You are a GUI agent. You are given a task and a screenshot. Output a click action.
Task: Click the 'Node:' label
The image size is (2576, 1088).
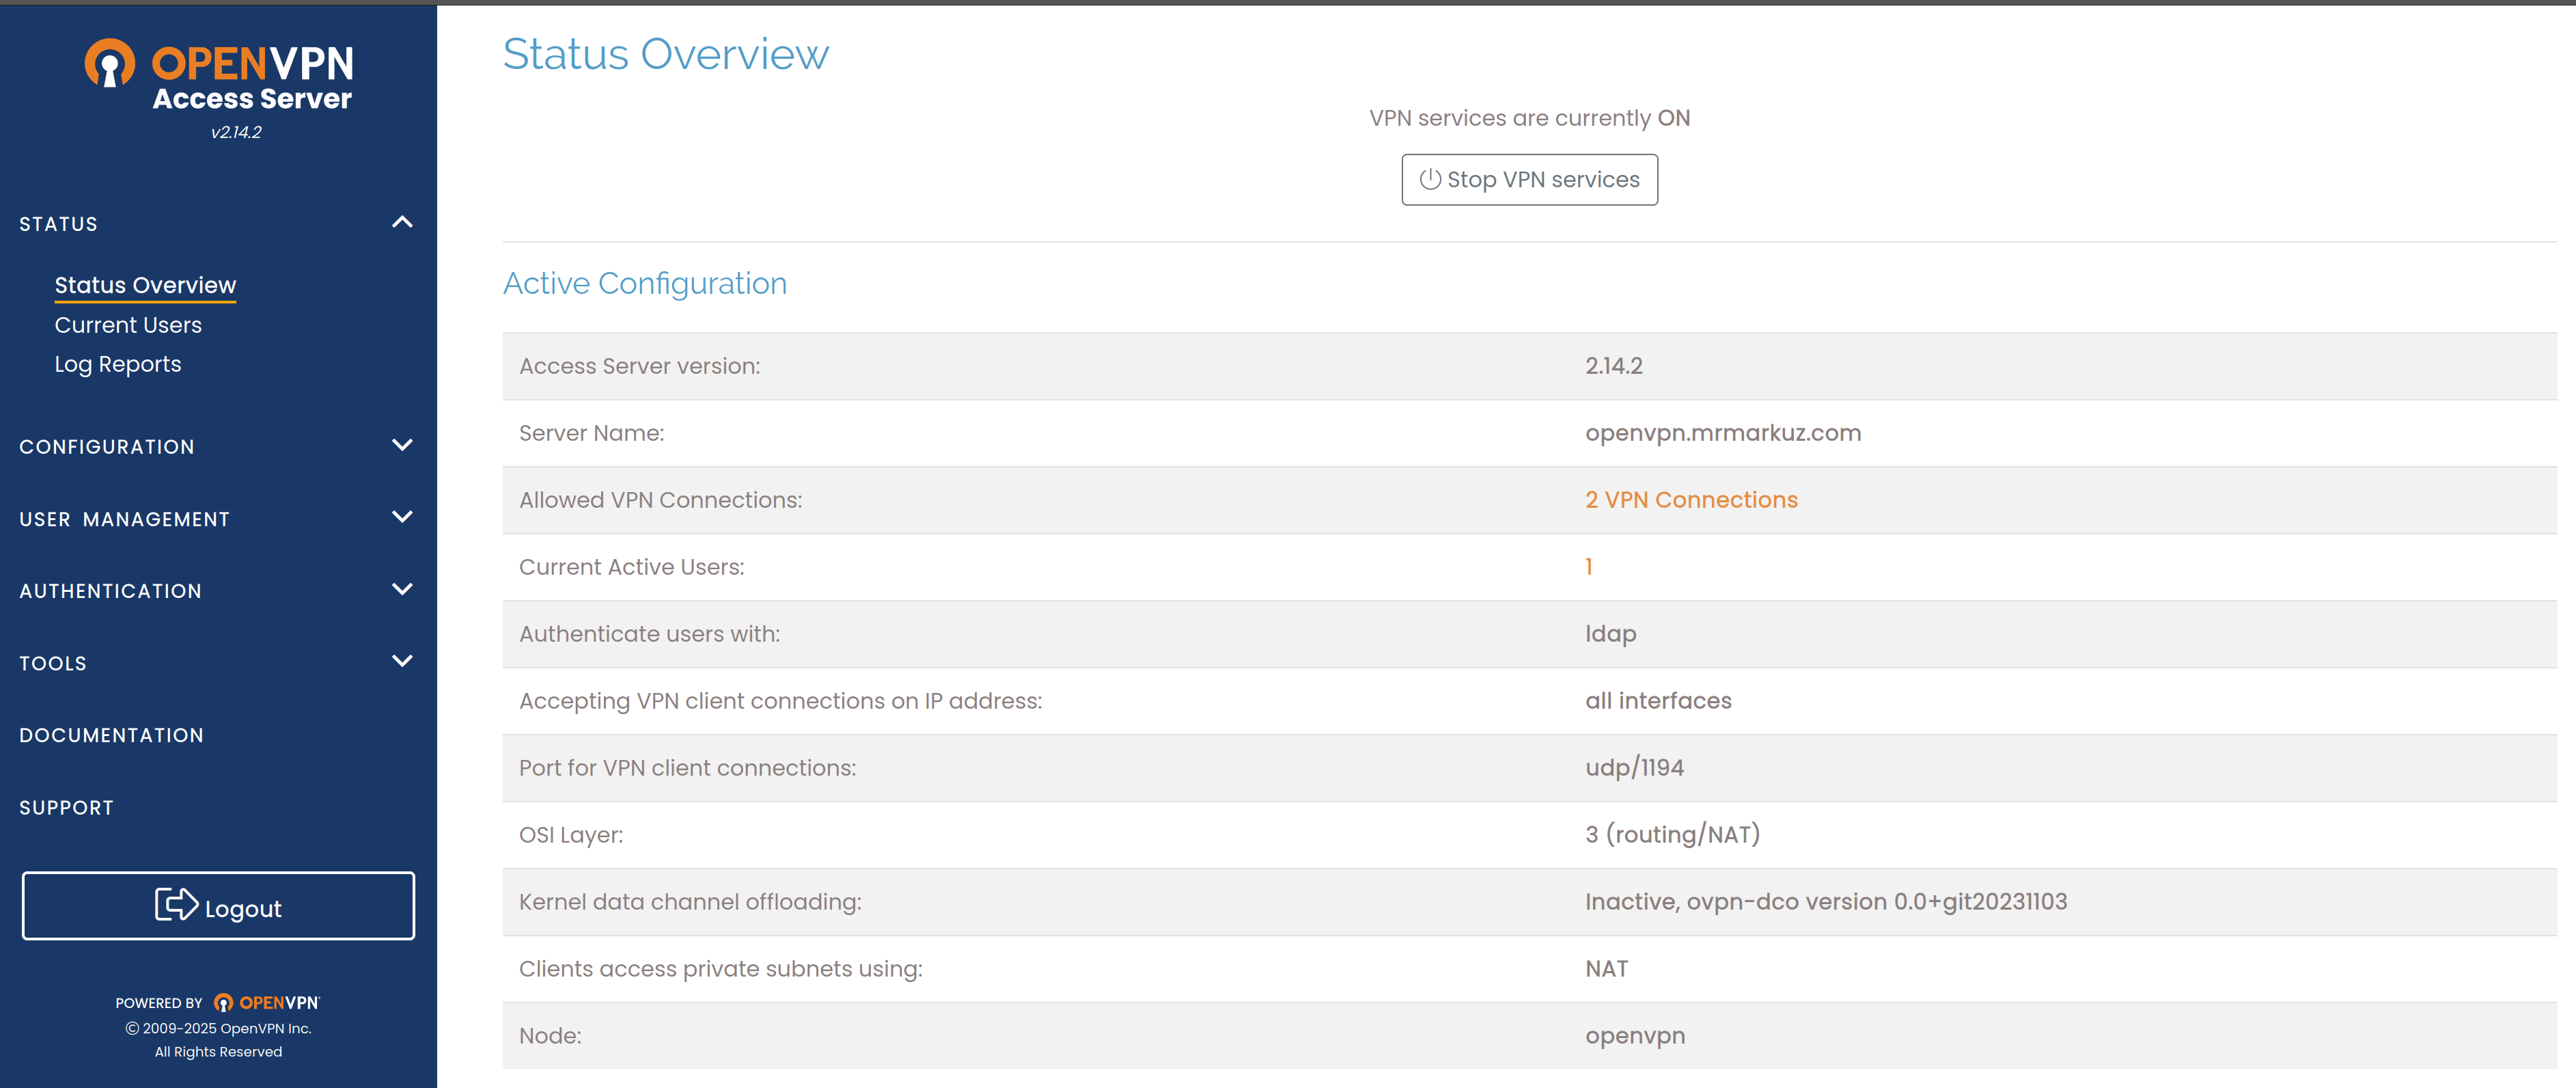tap(550, 1036)
